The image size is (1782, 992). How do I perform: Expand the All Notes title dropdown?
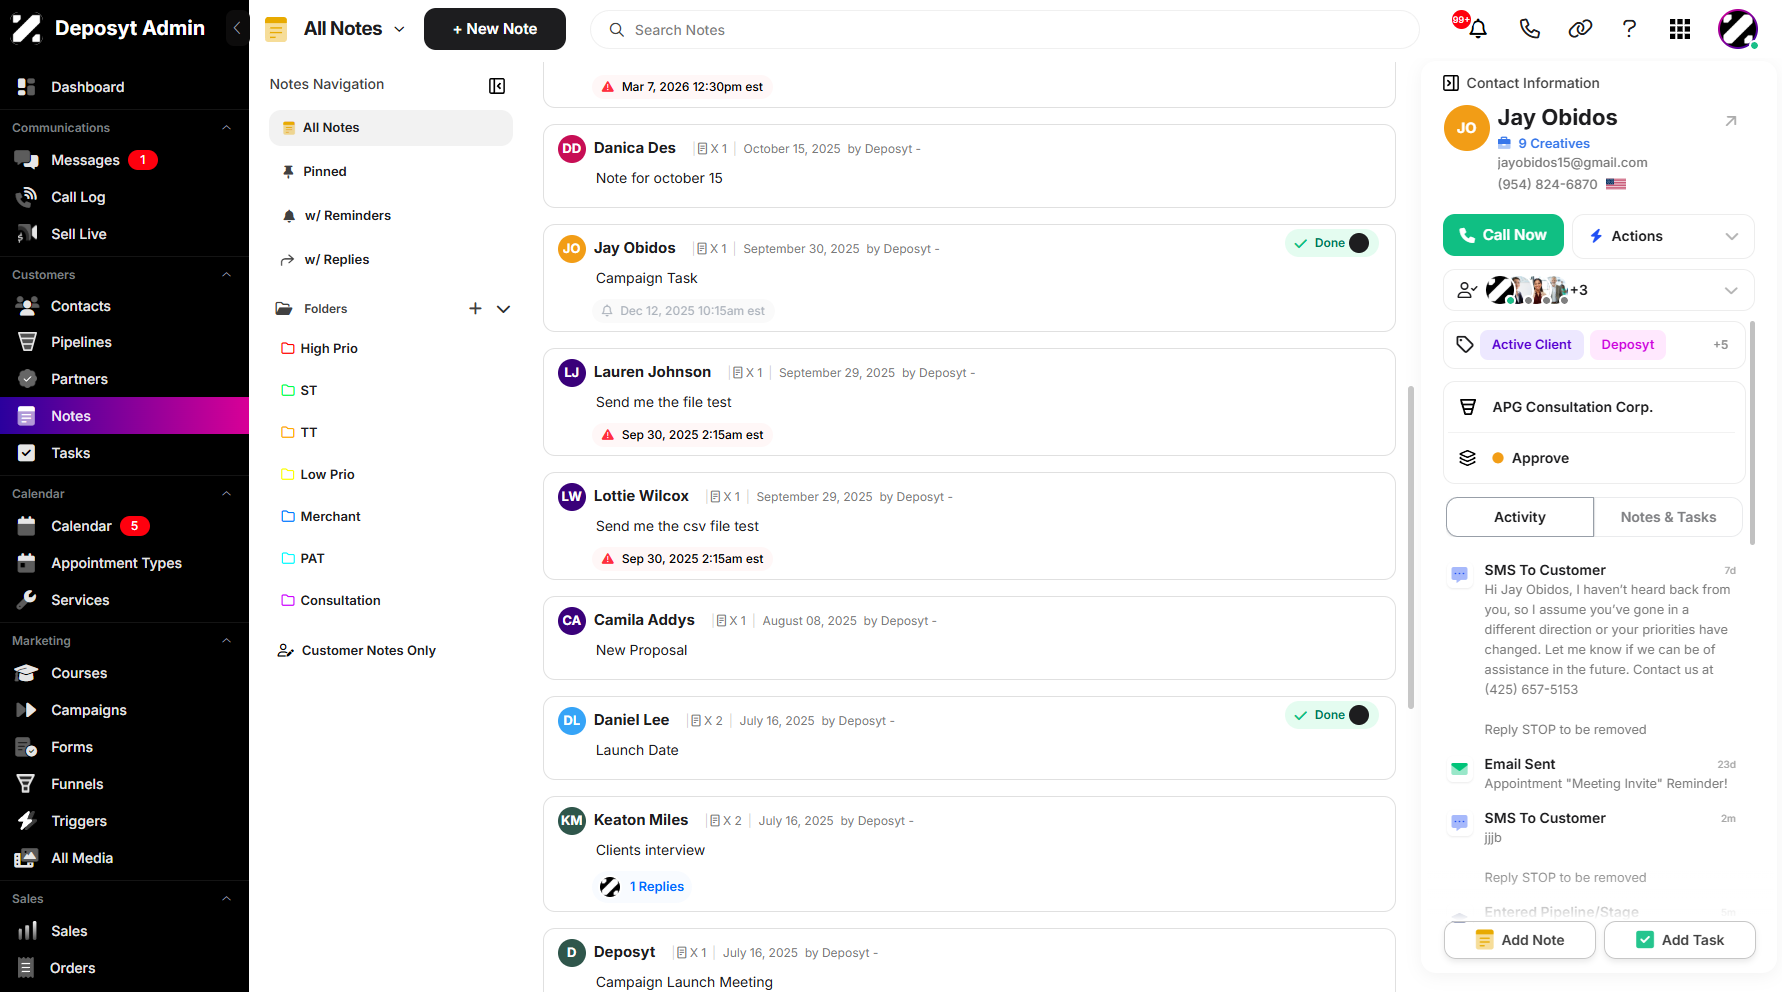(x=399, y=29)
